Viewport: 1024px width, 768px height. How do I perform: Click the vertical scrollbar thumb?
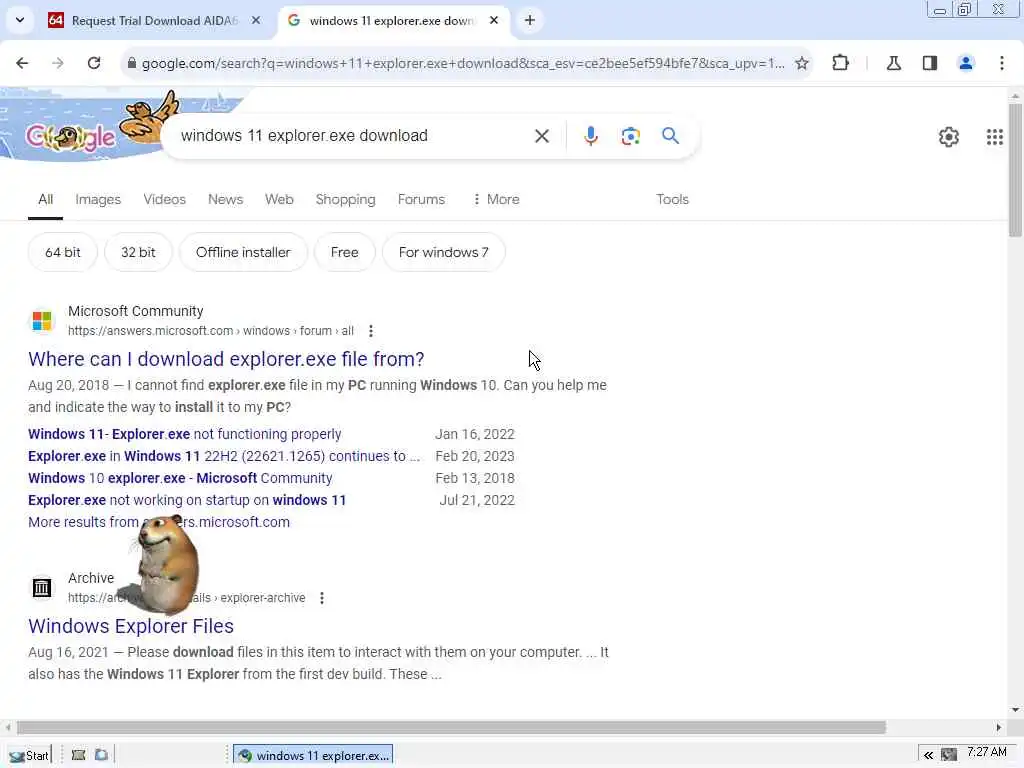coord(1015,170)
